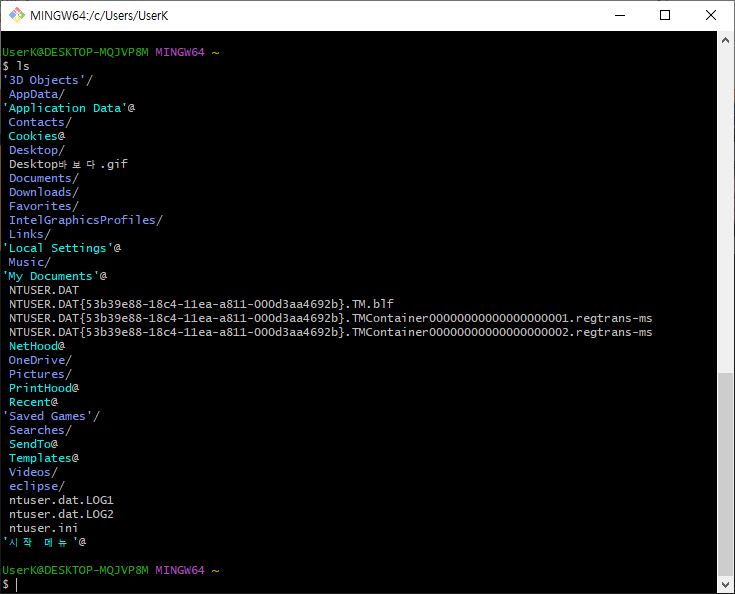Click the SendTo@ link entry
The height and width of the screenshot is (594, 735).
tap(33, 444)
